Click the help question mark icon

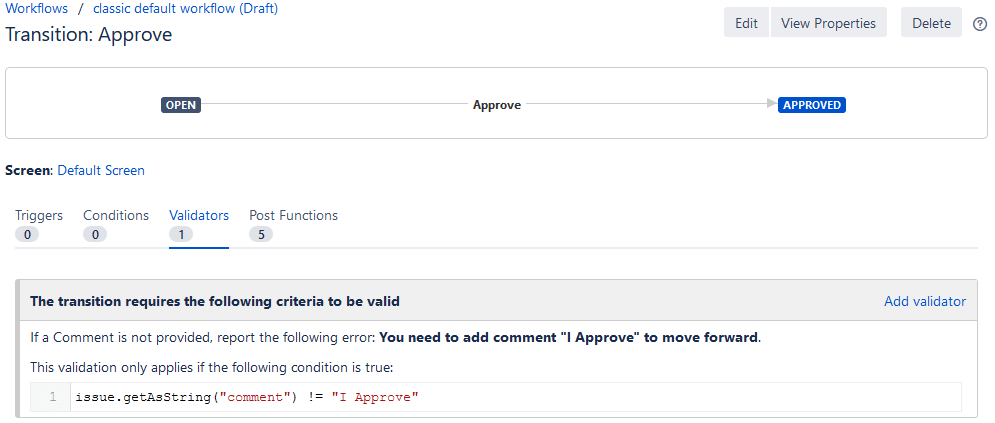tap(980, 24)
